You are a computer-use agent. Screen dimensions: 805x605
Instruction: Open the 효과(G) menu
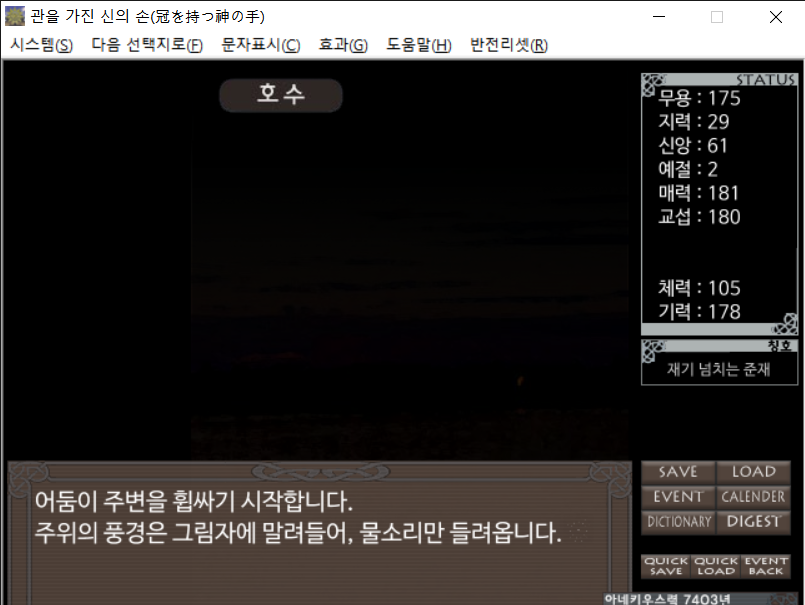(343, 45)
